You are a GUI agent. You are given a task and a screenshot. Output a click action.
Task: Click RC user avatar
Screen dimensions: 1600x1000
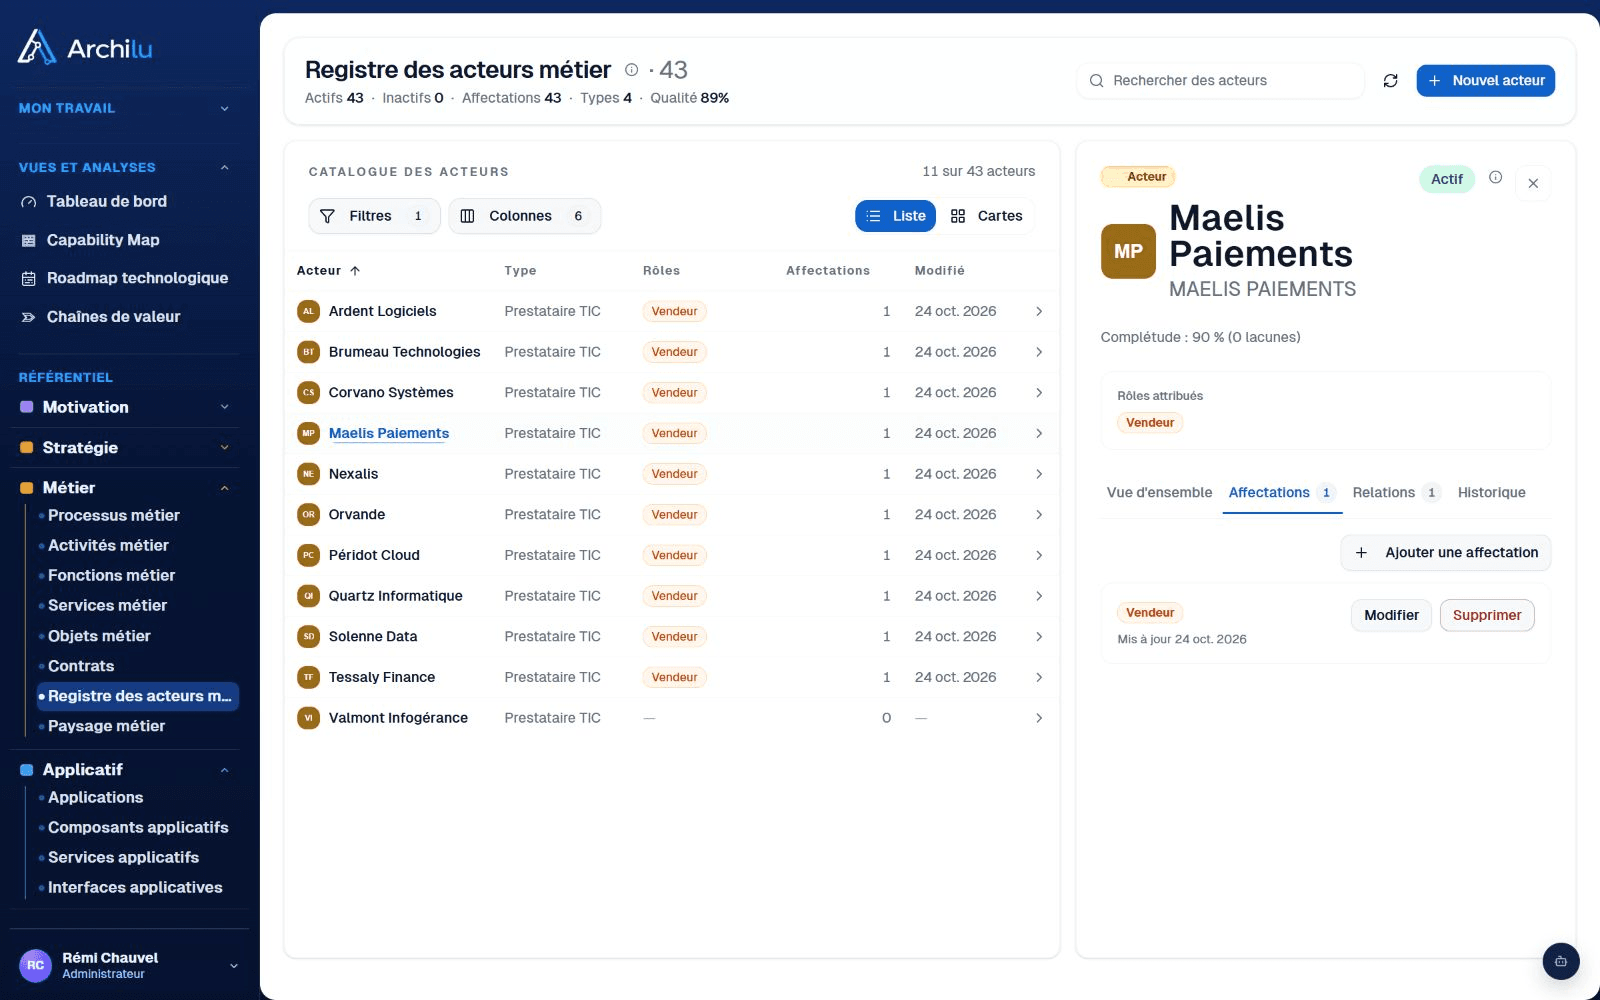[35, 965]
